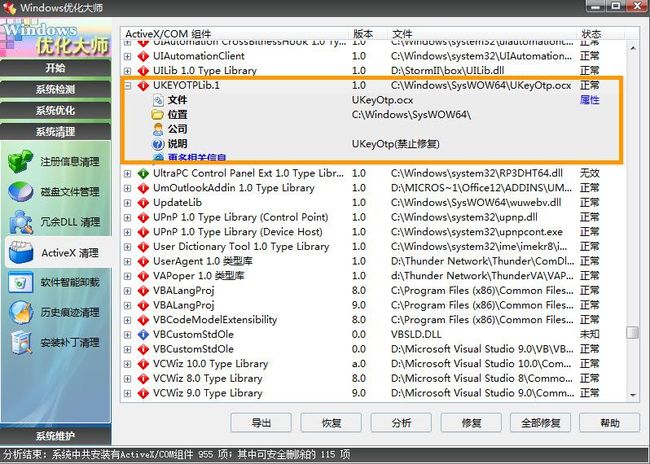
Task: Click red icon beside VCWiz 10.0 Type Library
Action: pyautogui.click(x=143, y=364)
